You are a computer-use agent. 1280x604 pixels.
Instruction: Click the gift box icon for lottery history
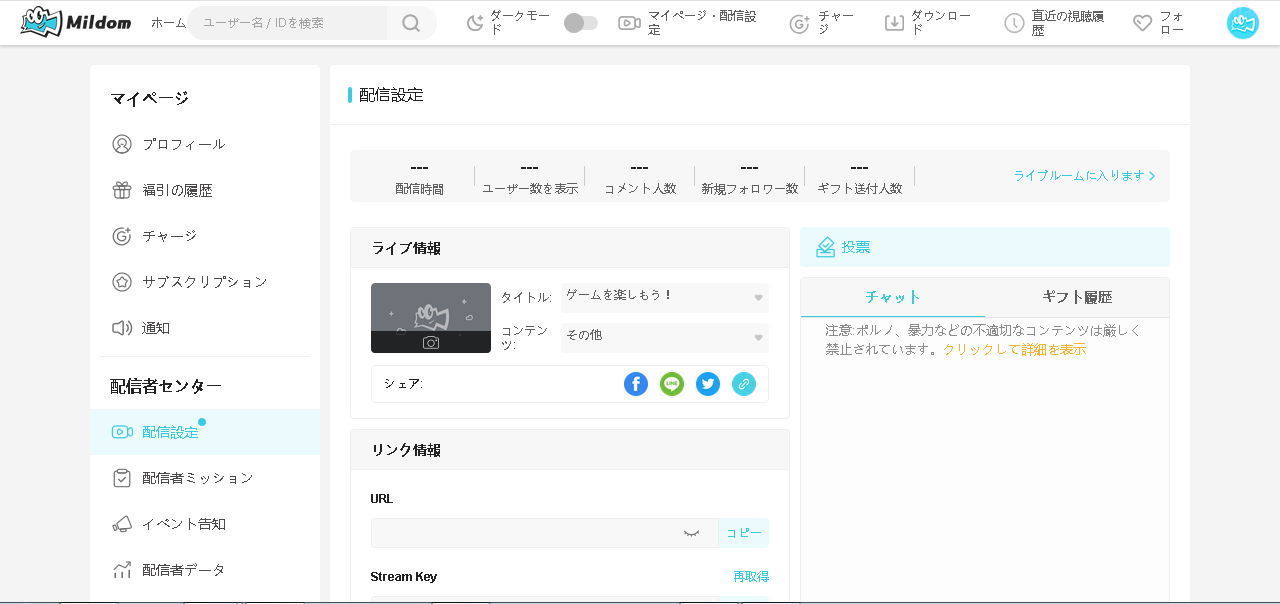coord(122,190)
